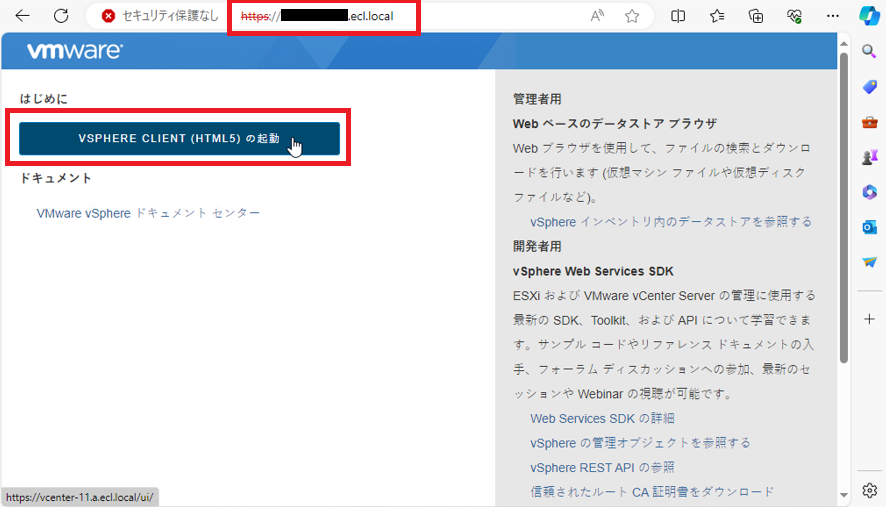Download trusted root CA certificate link
886x507 pixels.
pyautogui.click(x=652, y=492)
